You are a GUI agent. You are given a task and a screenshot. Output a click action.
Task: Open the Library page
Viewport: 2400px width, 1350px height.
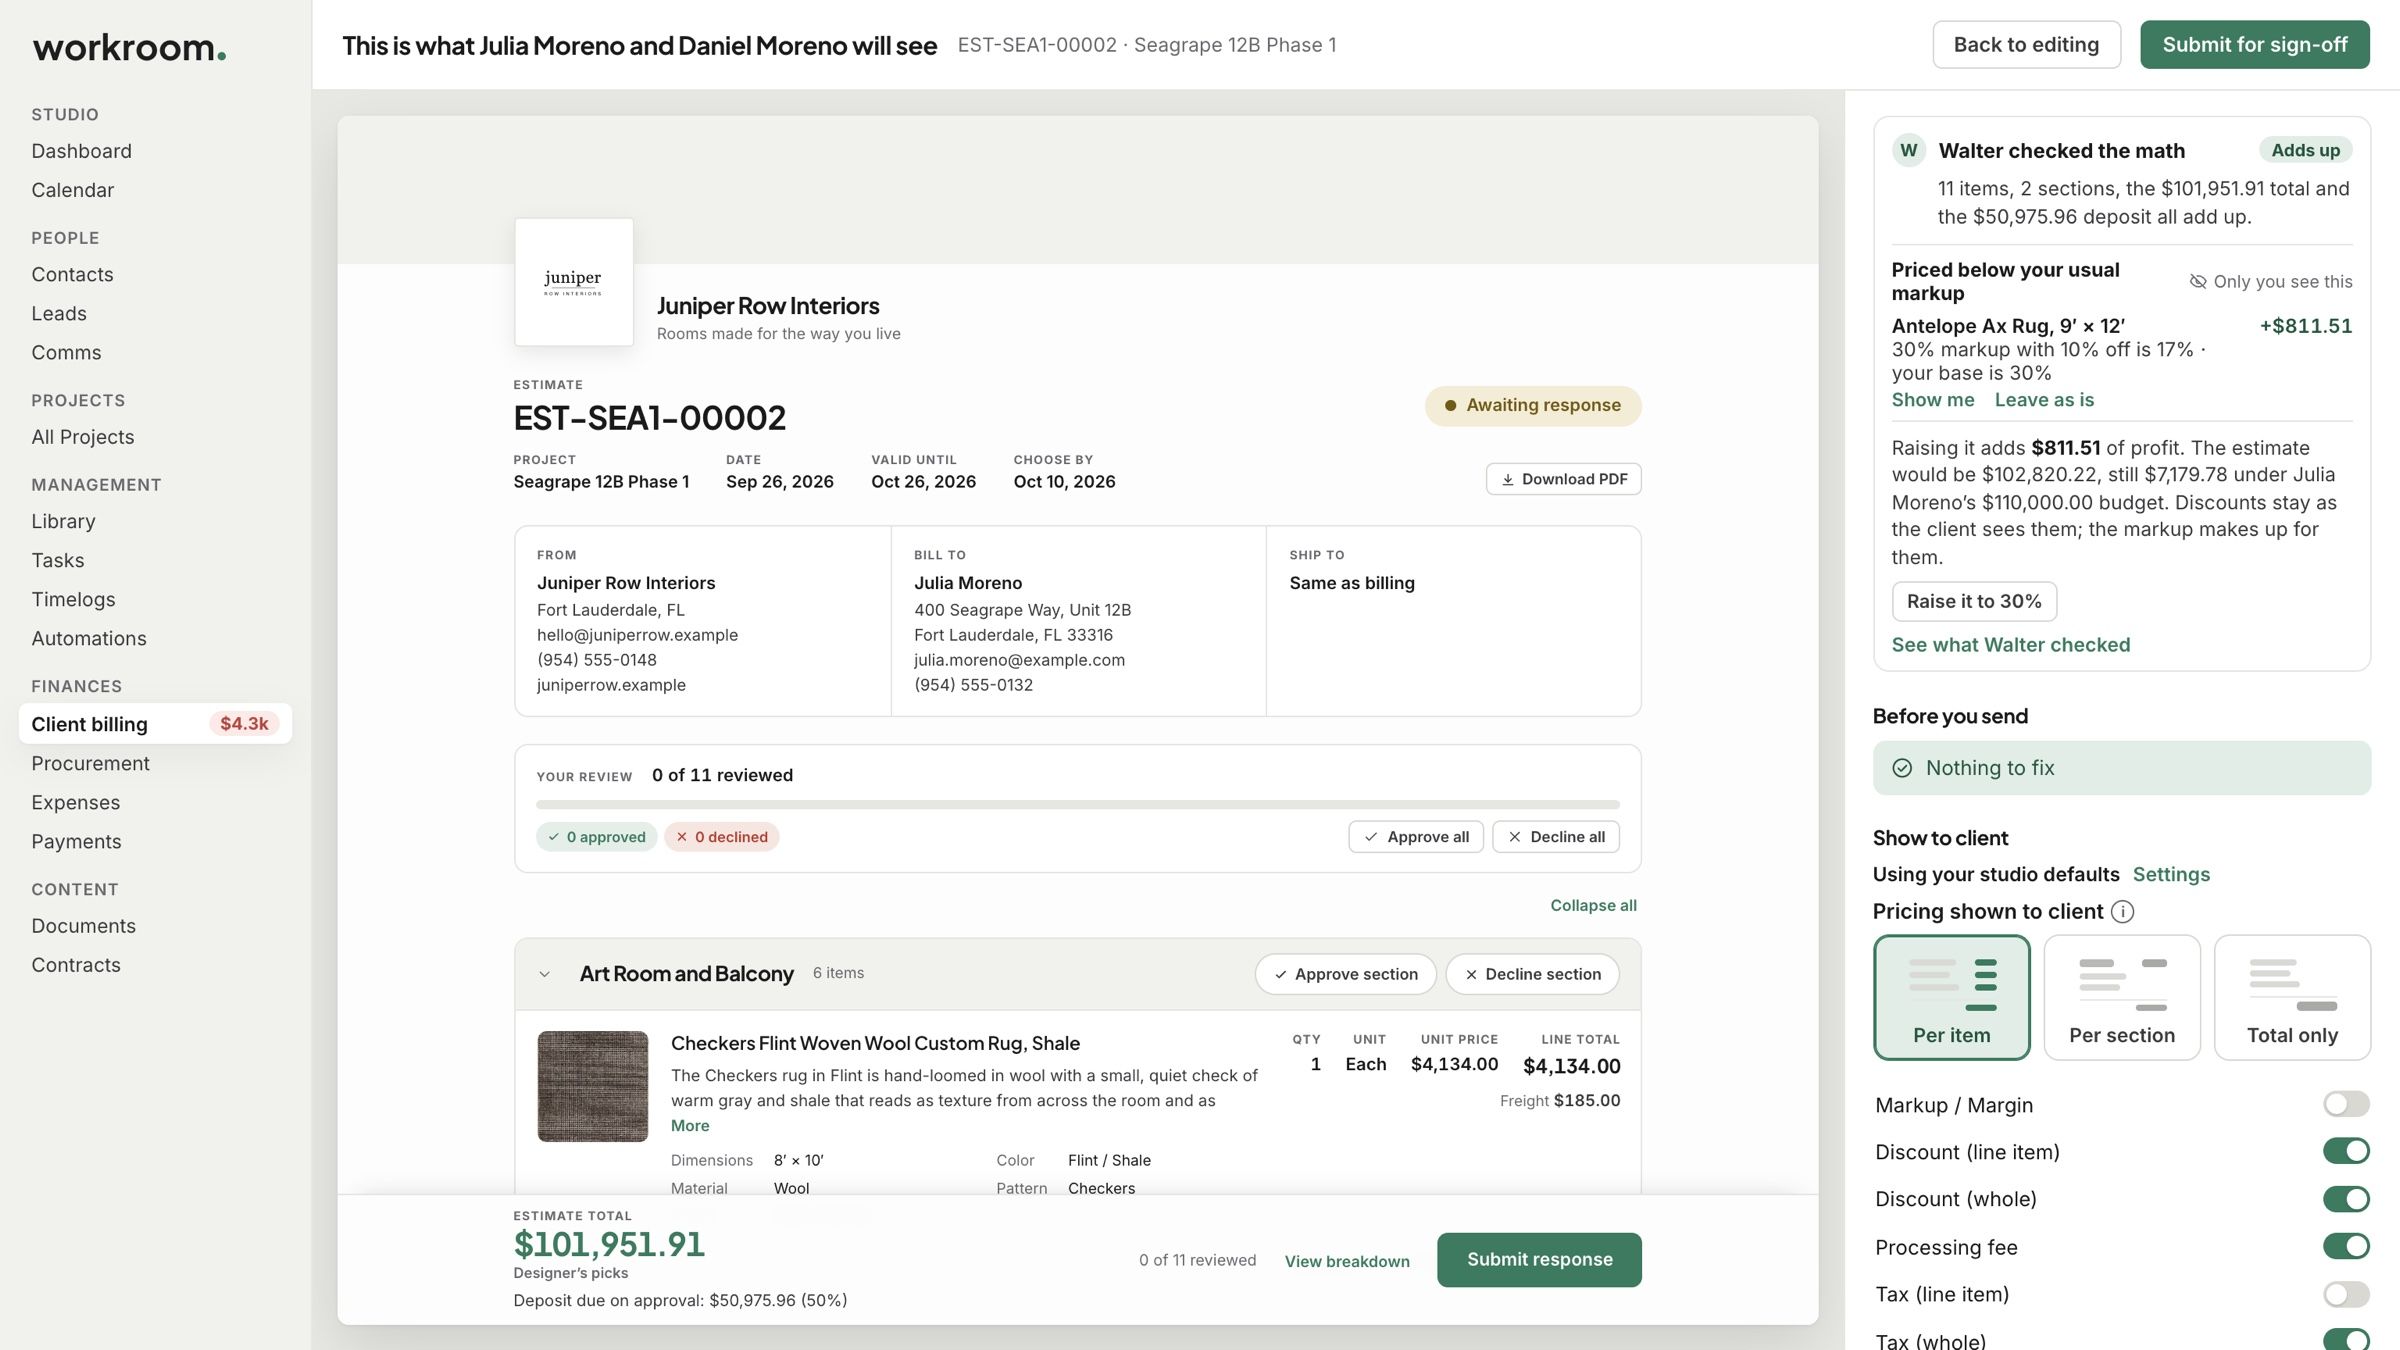point(63,521)
